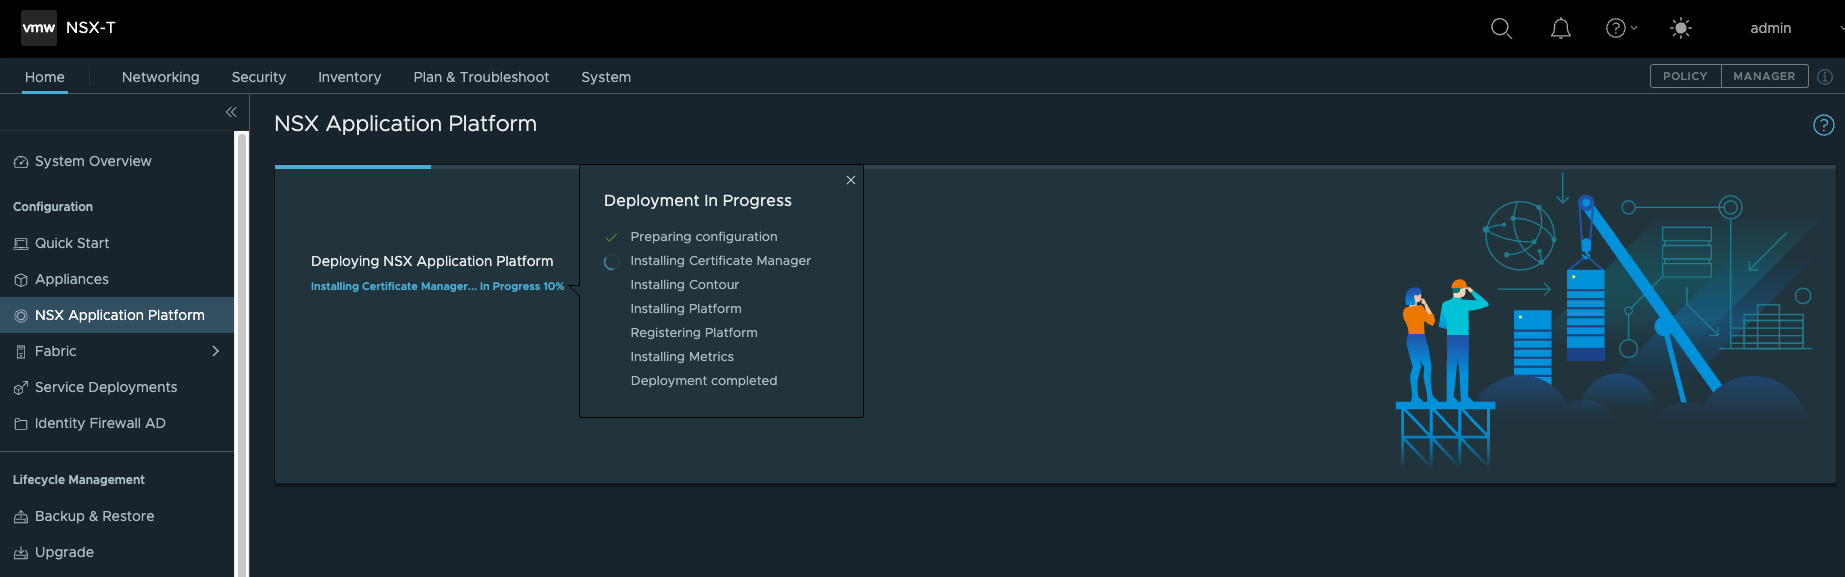Click the 'Configuration' section header
The width and height of the screenshot is (1845, 577).
[x=53, y=207]
